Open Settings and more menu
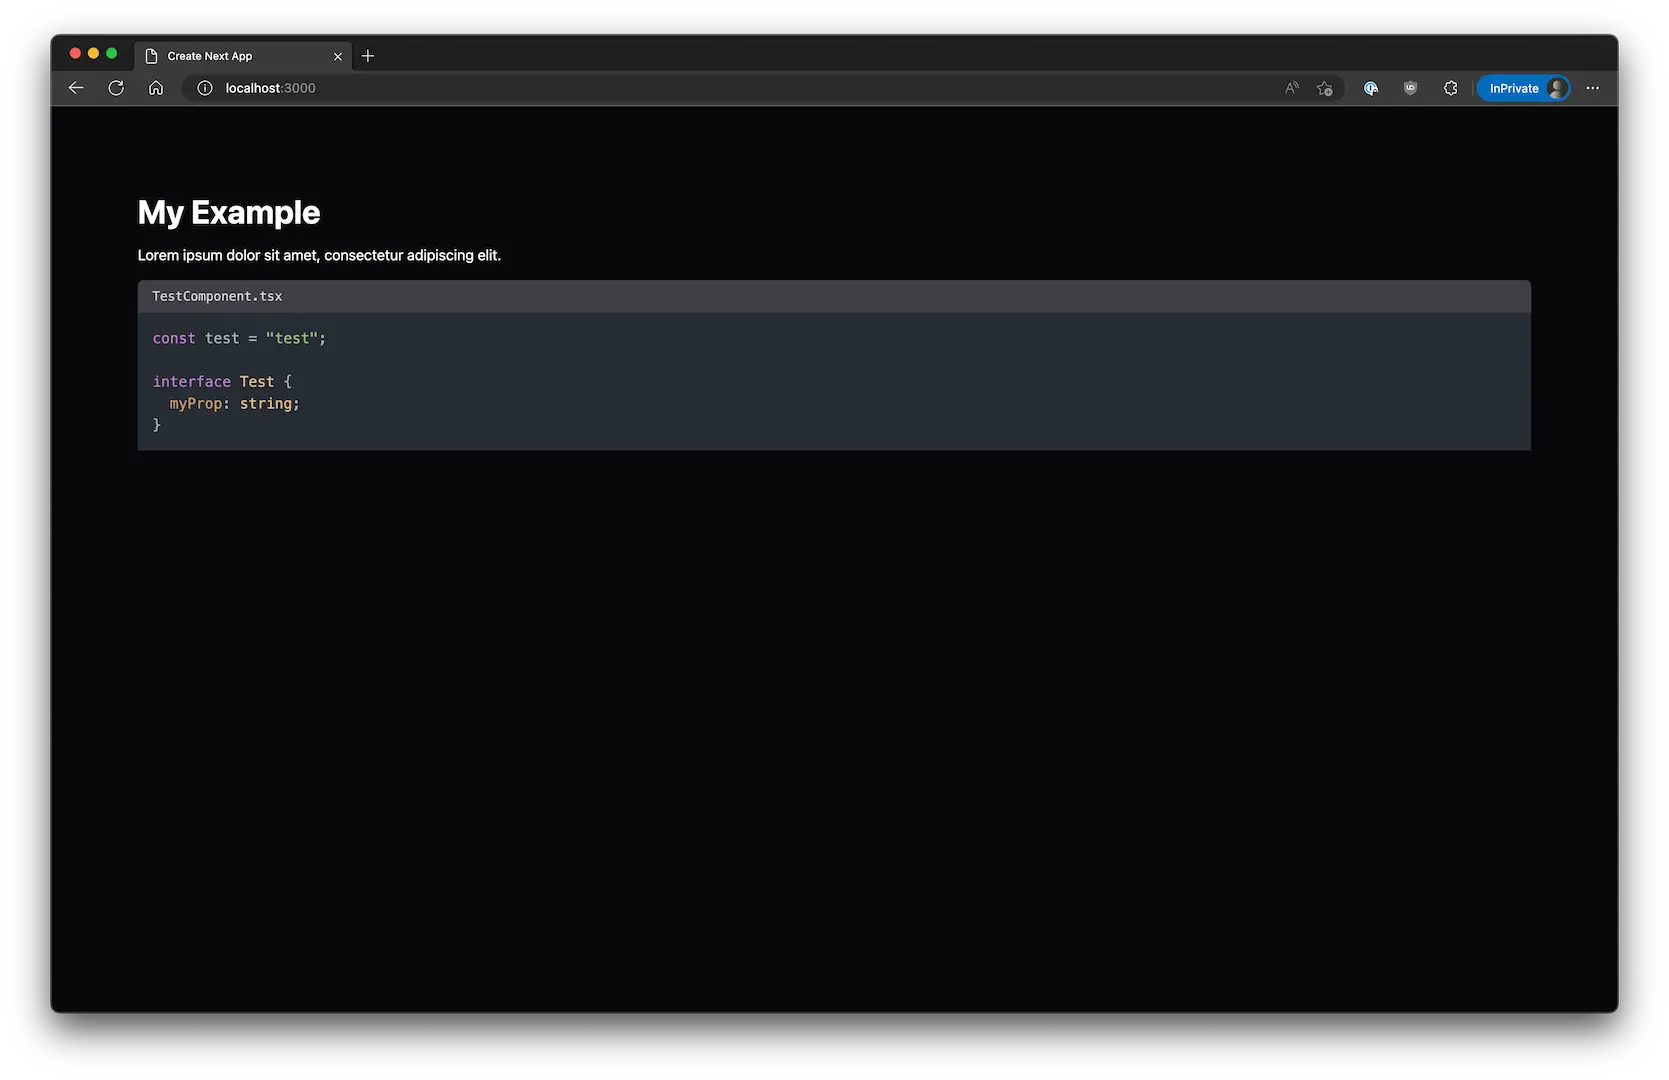Image resolution: width=1669 pixels, height=1080 pixels. click(x=1592, y=88)
